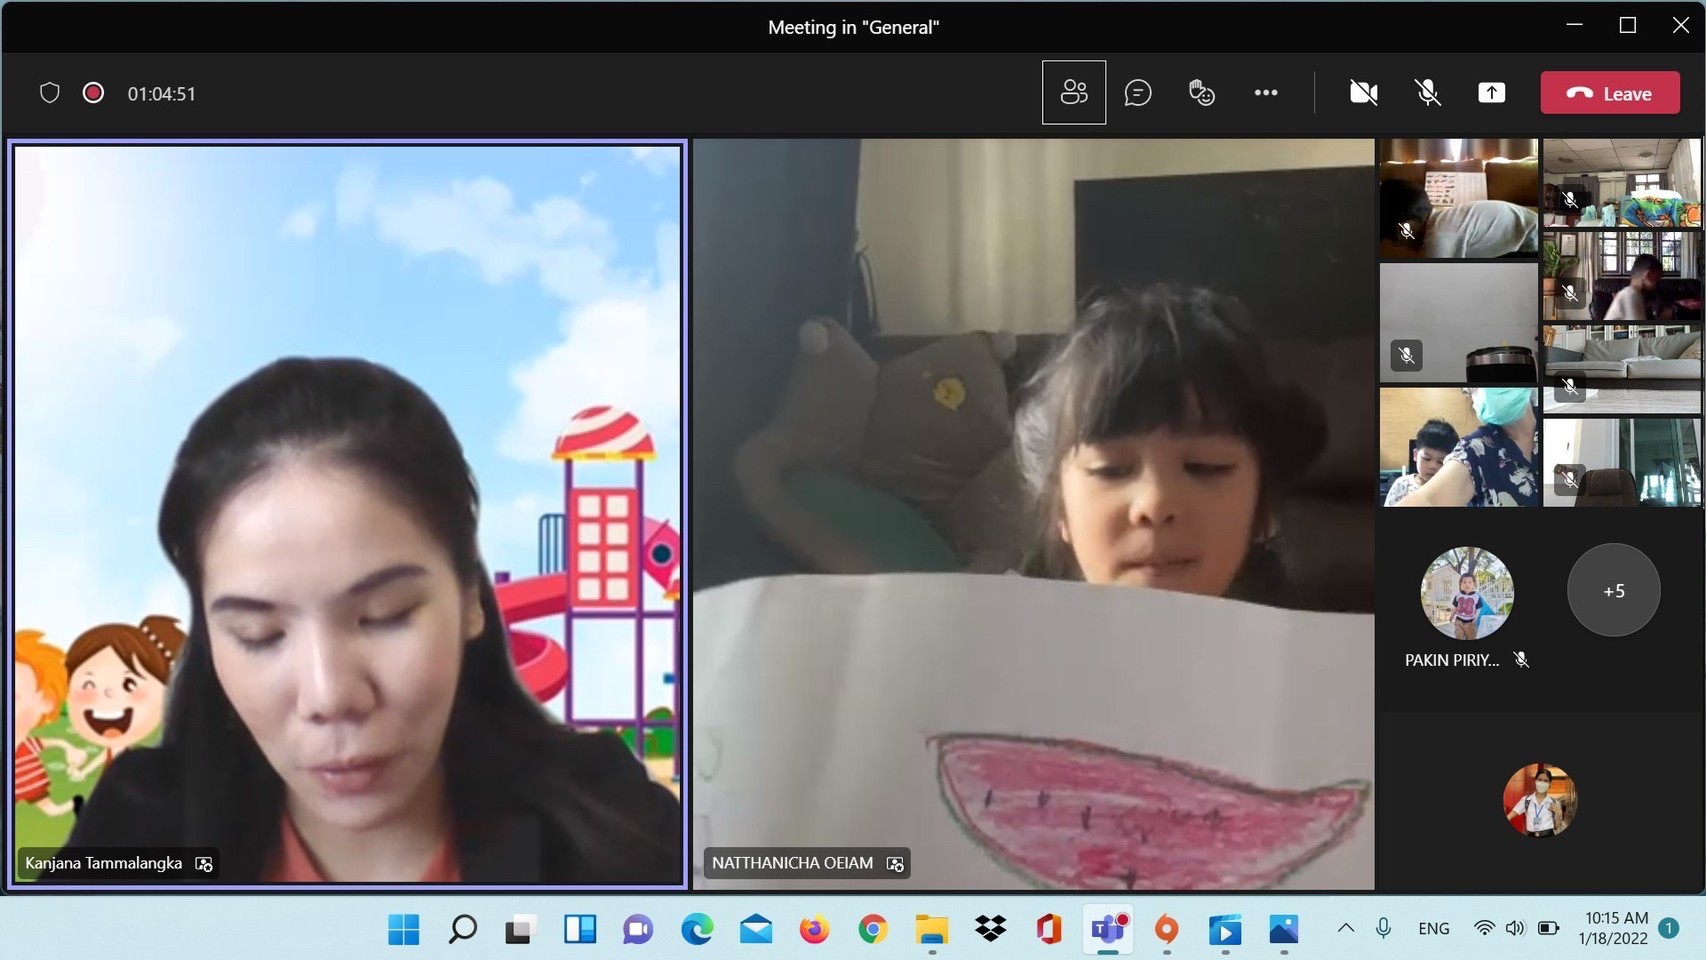1706x960 pixels.
Task: Open the Windows Start menu
Action: (404, 929)
